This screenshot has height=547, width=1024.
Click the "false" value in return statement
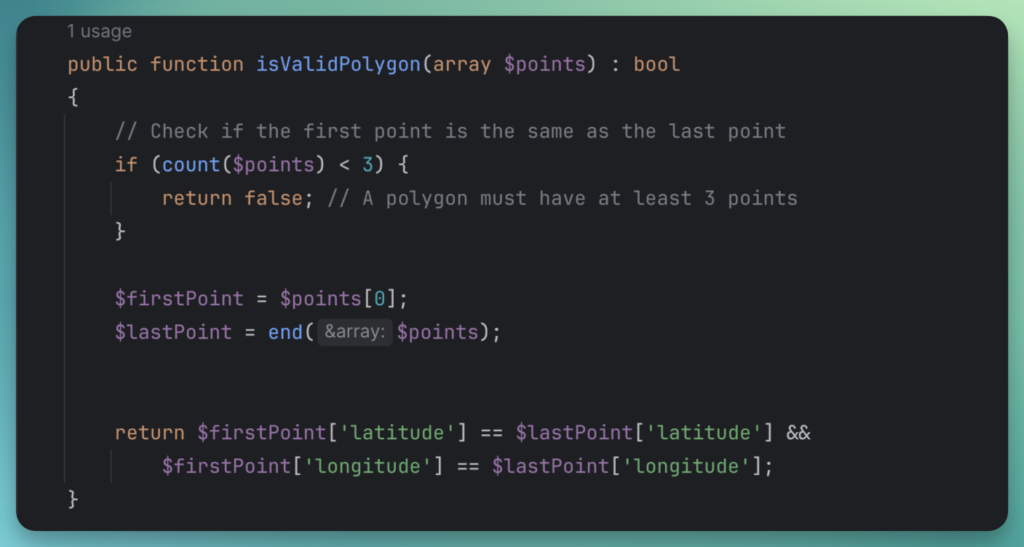pos(273,198)
